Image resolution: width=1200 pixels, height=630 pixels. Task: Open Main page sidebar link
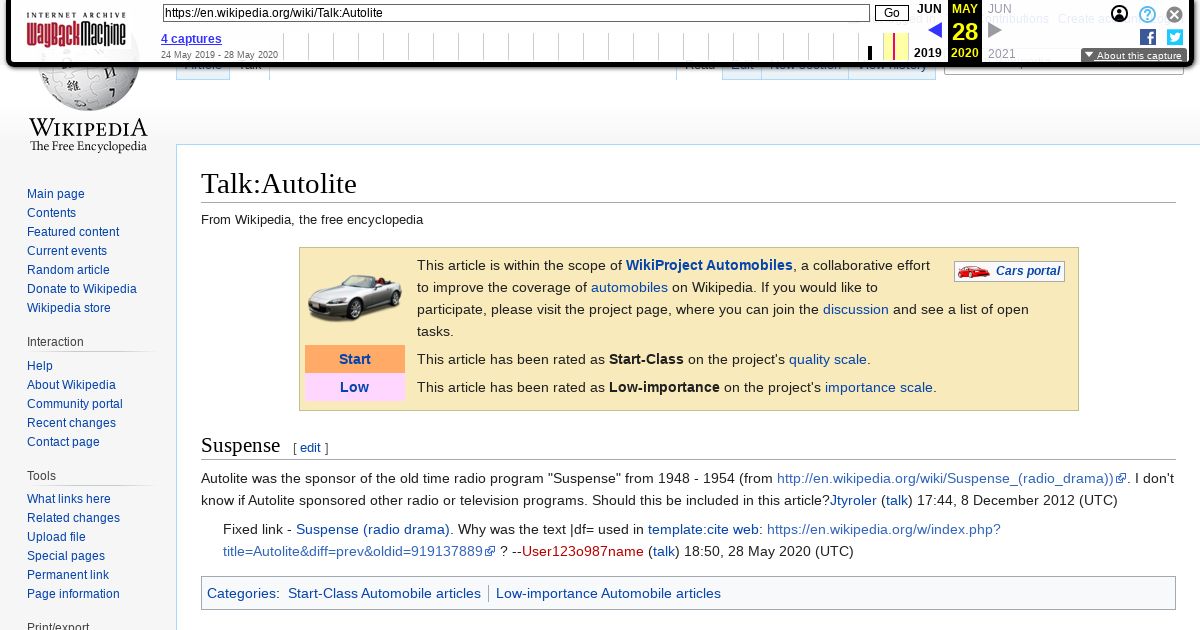point(56,194)
